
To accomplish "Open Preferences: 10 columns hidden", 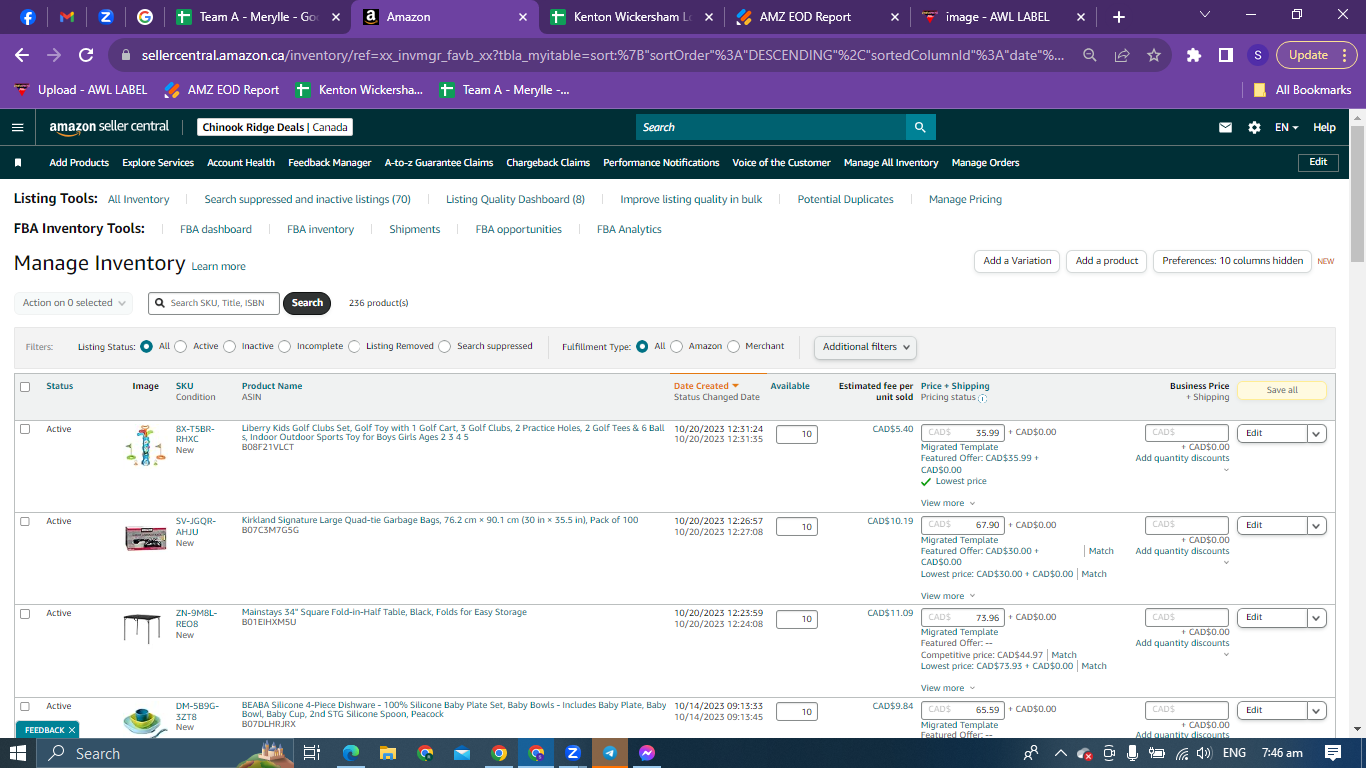I will click(1232, 261).
